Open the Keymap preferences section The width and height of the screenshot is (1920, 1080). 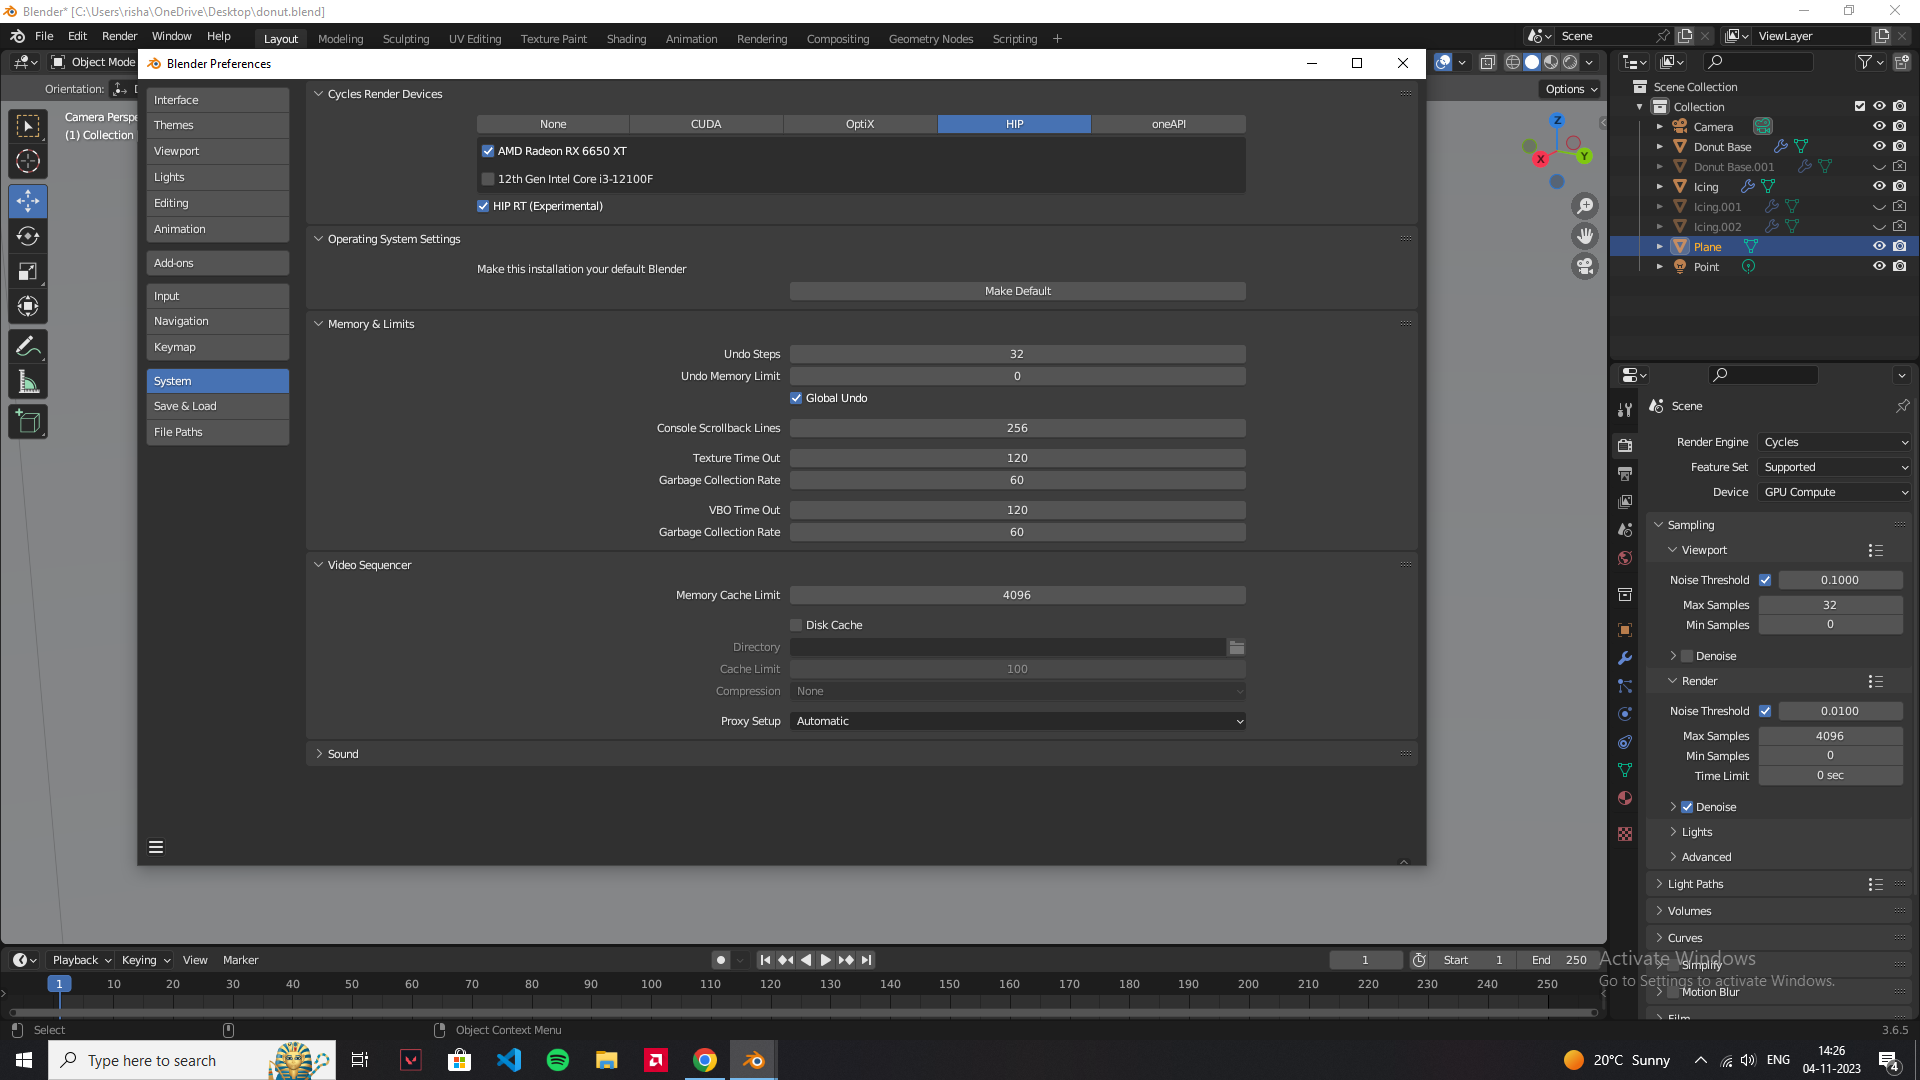pos(218,347)
